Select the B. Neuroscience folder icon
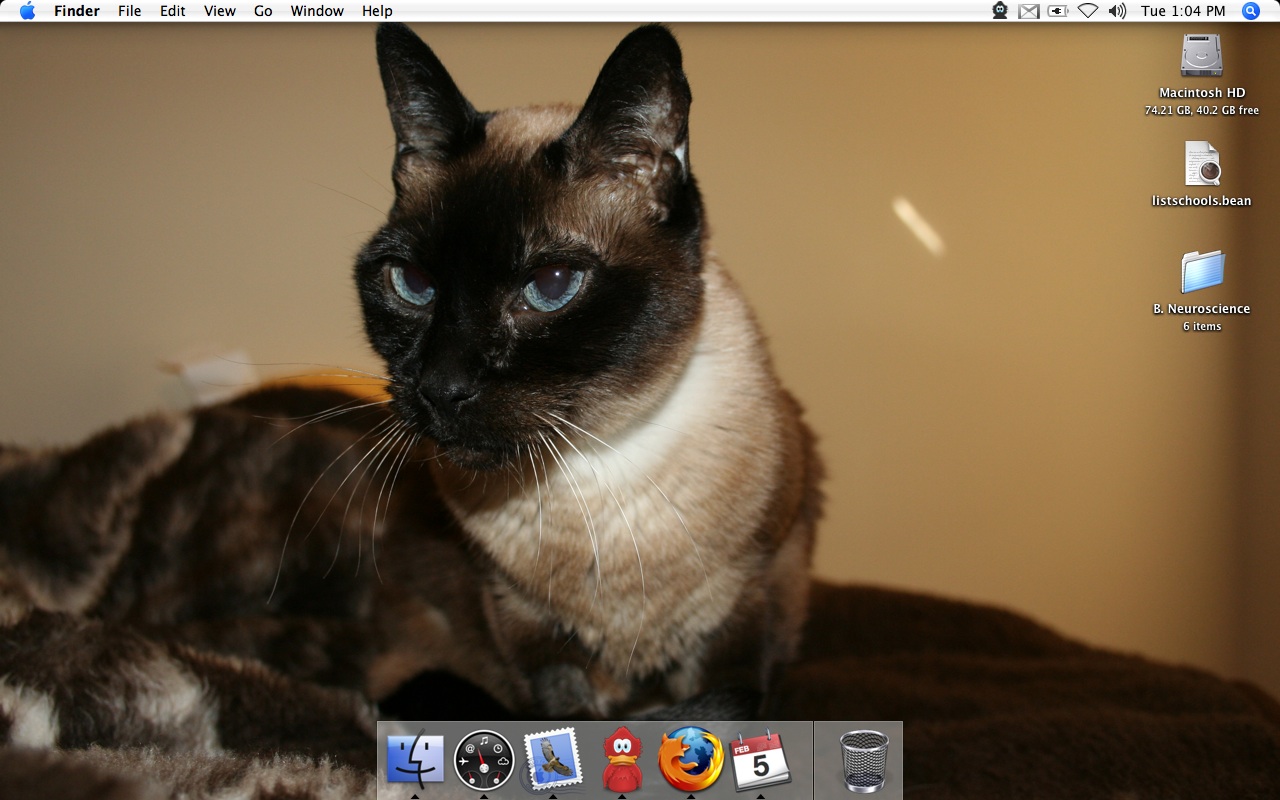 coord(1202,272)
